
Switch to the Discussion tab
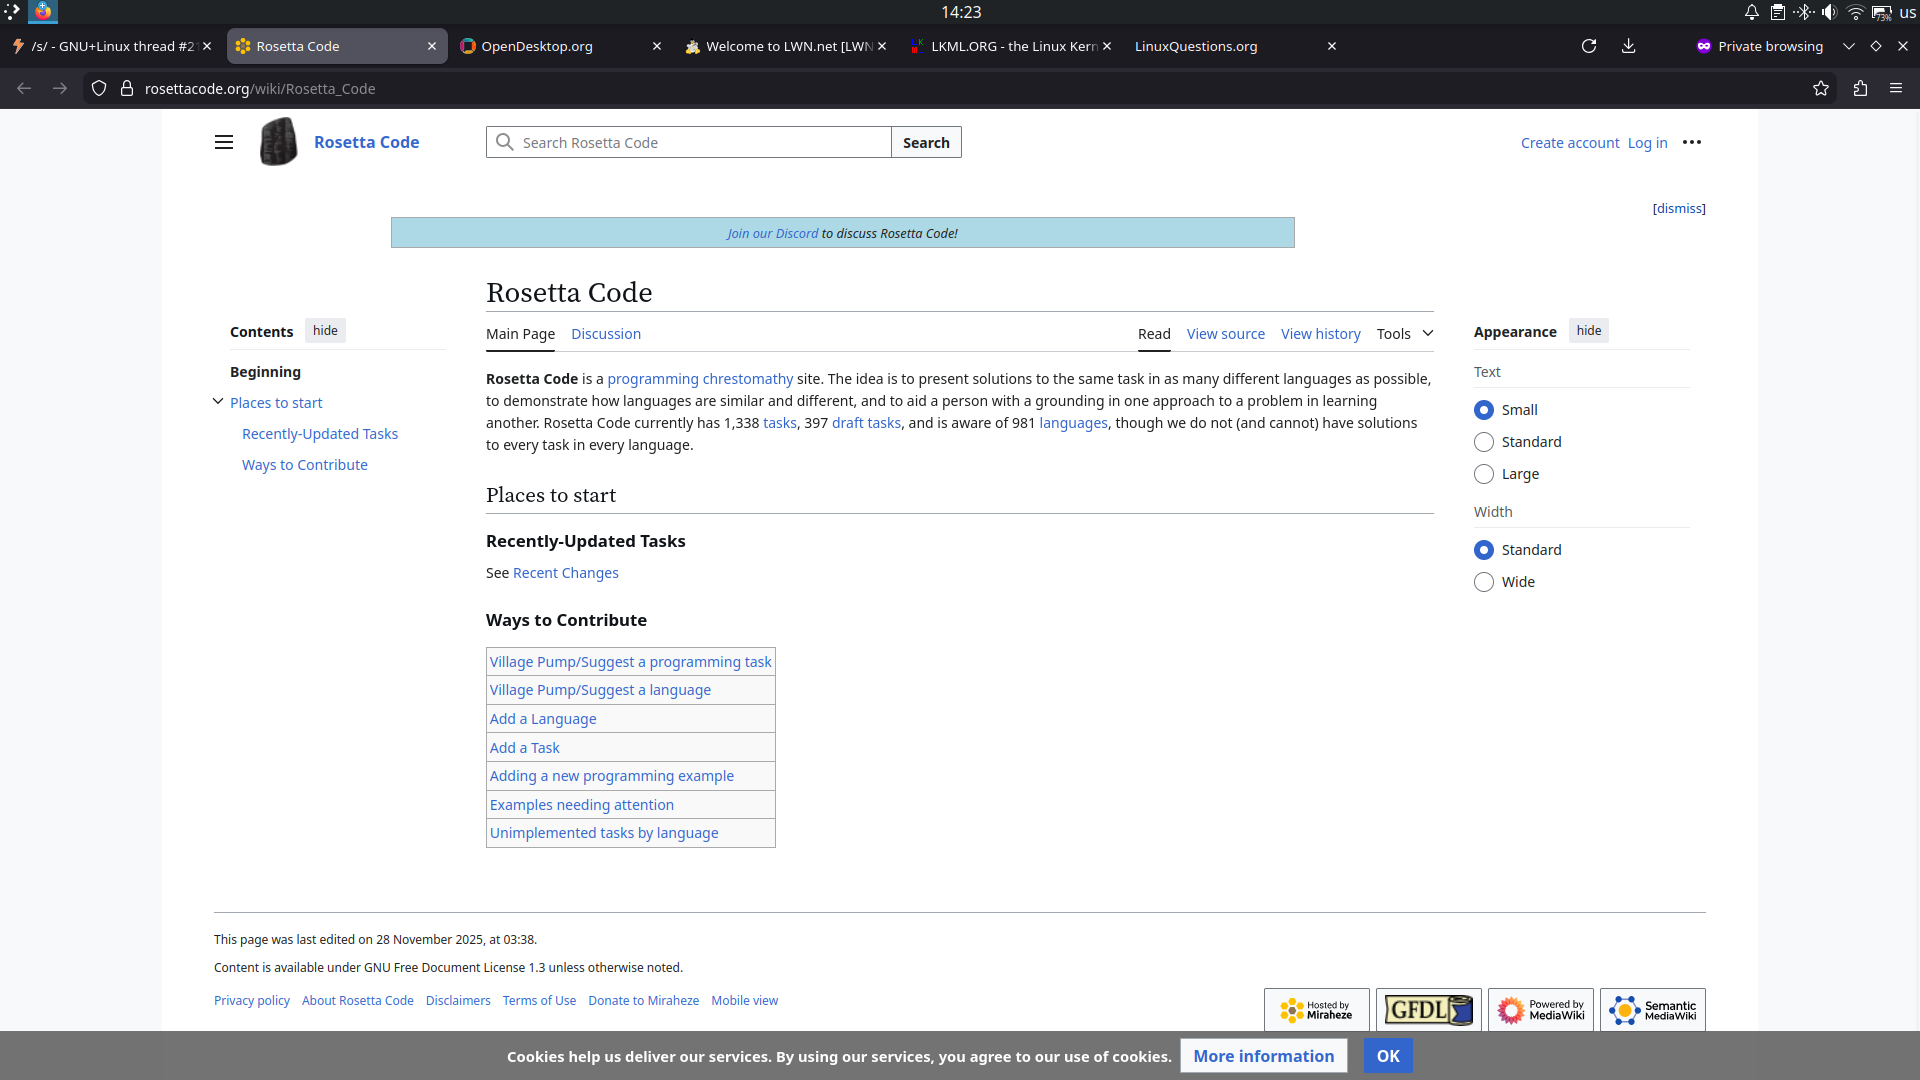[x=606, y=334]
